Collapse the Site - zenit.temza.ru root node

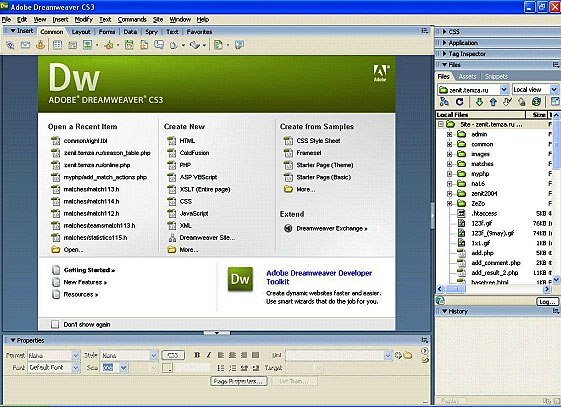click(x=441, y=124)
